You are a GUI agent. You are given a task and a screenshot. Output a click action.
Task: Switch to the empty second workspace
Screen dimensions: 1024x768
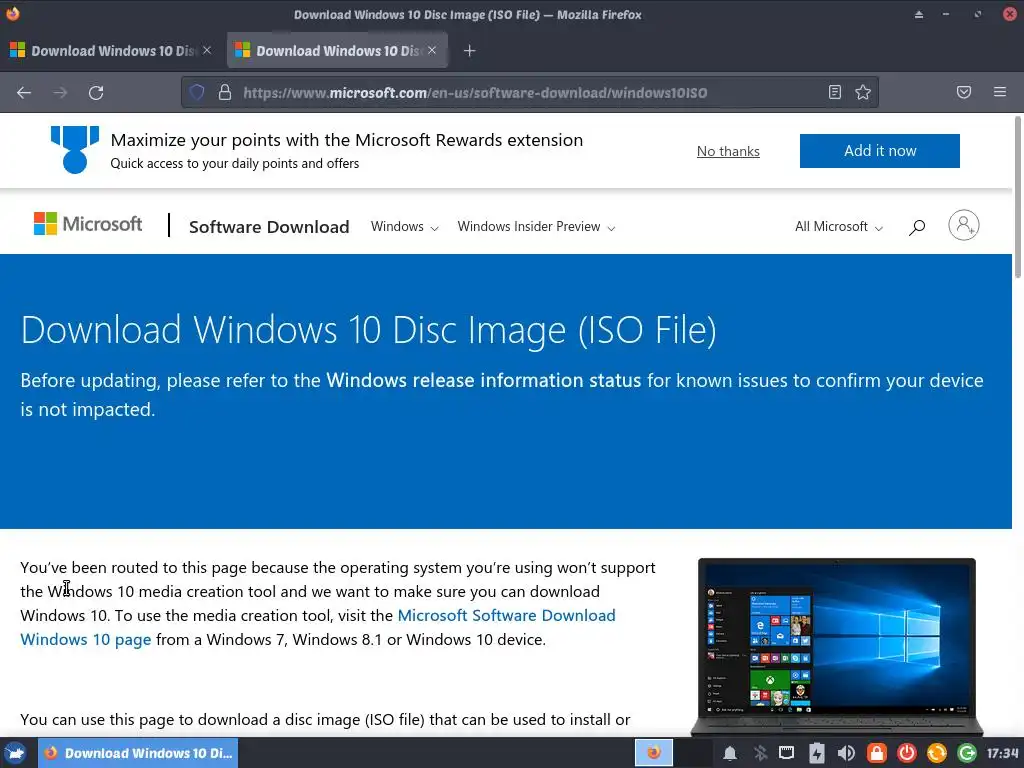point(693,753)
